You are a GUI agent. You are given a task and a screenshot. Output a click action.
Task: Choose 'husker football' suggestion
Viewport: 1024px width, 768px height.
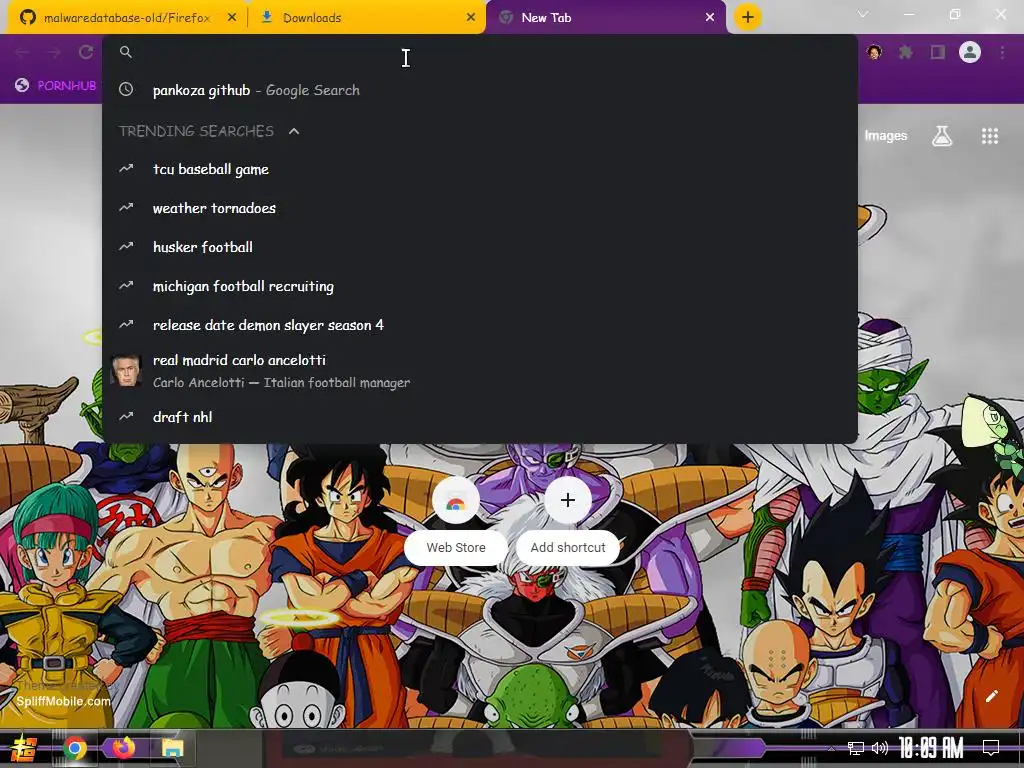coord(479,247)
